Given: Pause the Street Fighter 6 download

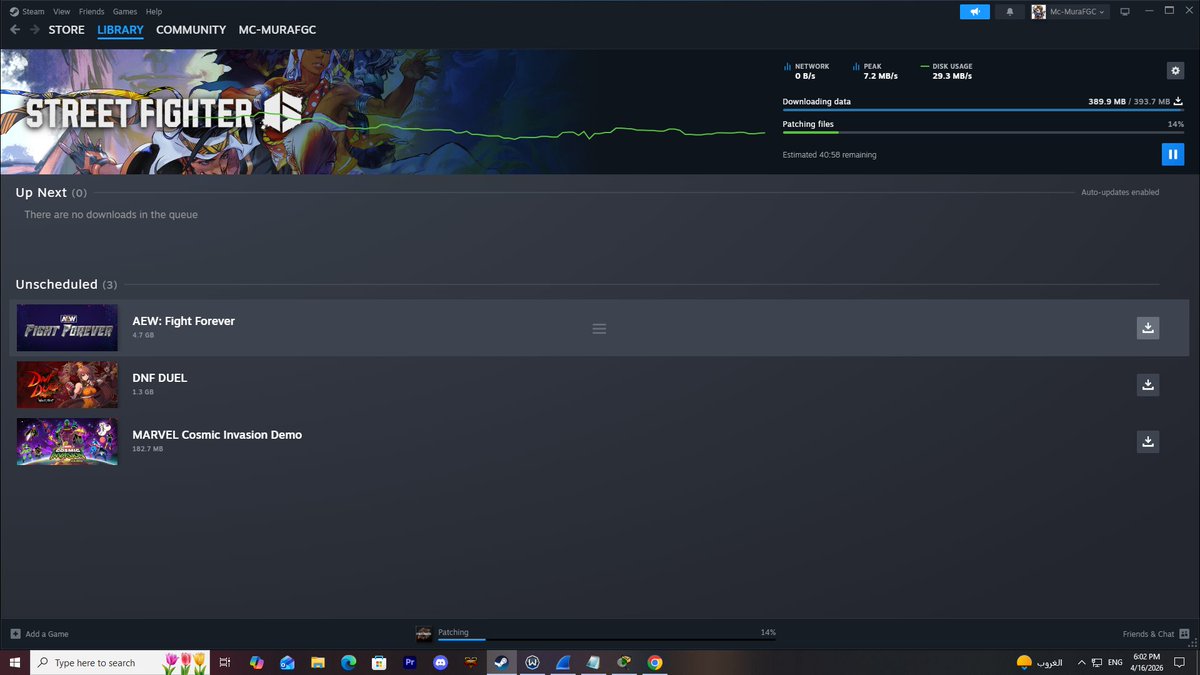Looking at the screenshot, I should pyautogui.click(x=1173, y=154).
